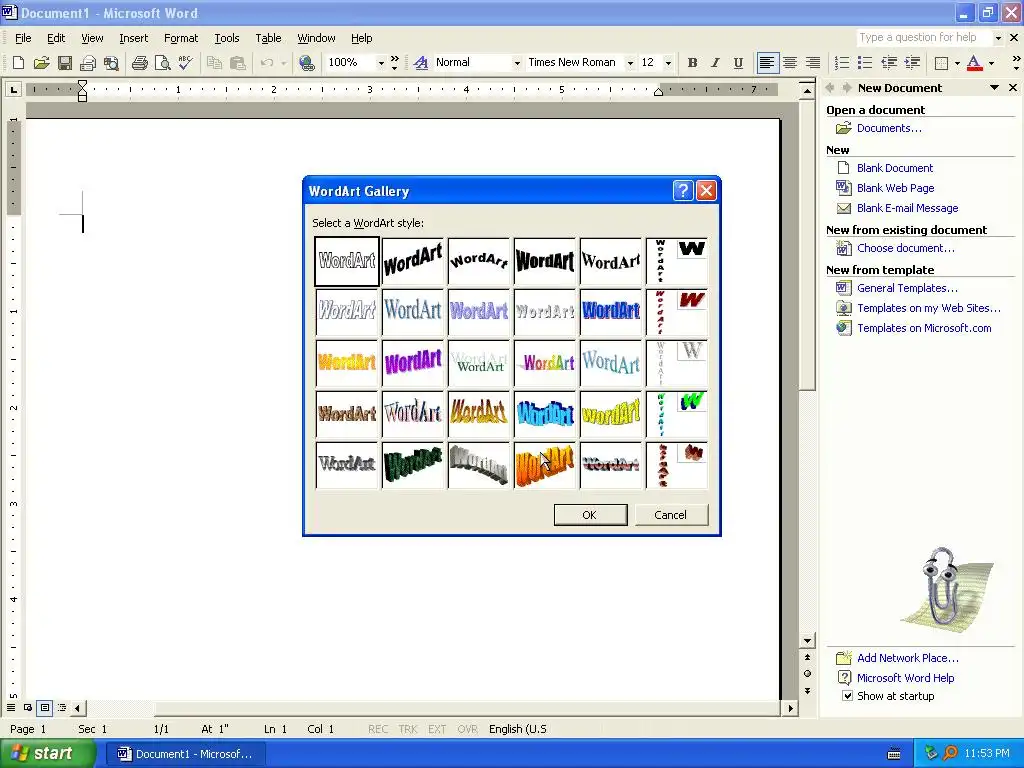
Task: Select Center alignment
Action: point(790,63)
